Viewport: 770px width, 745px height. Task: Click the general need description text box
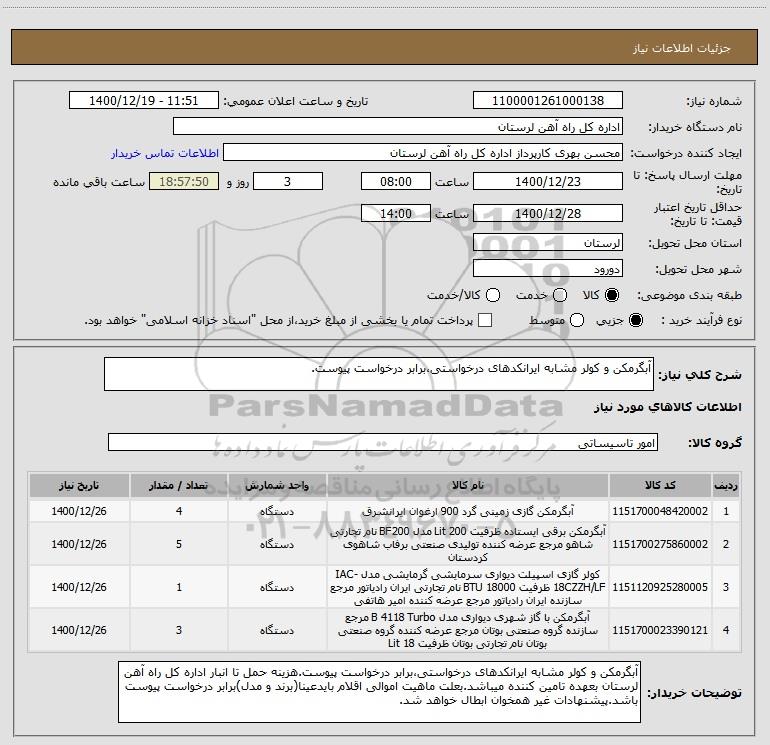pyautogui.click(x=379, y=374)
